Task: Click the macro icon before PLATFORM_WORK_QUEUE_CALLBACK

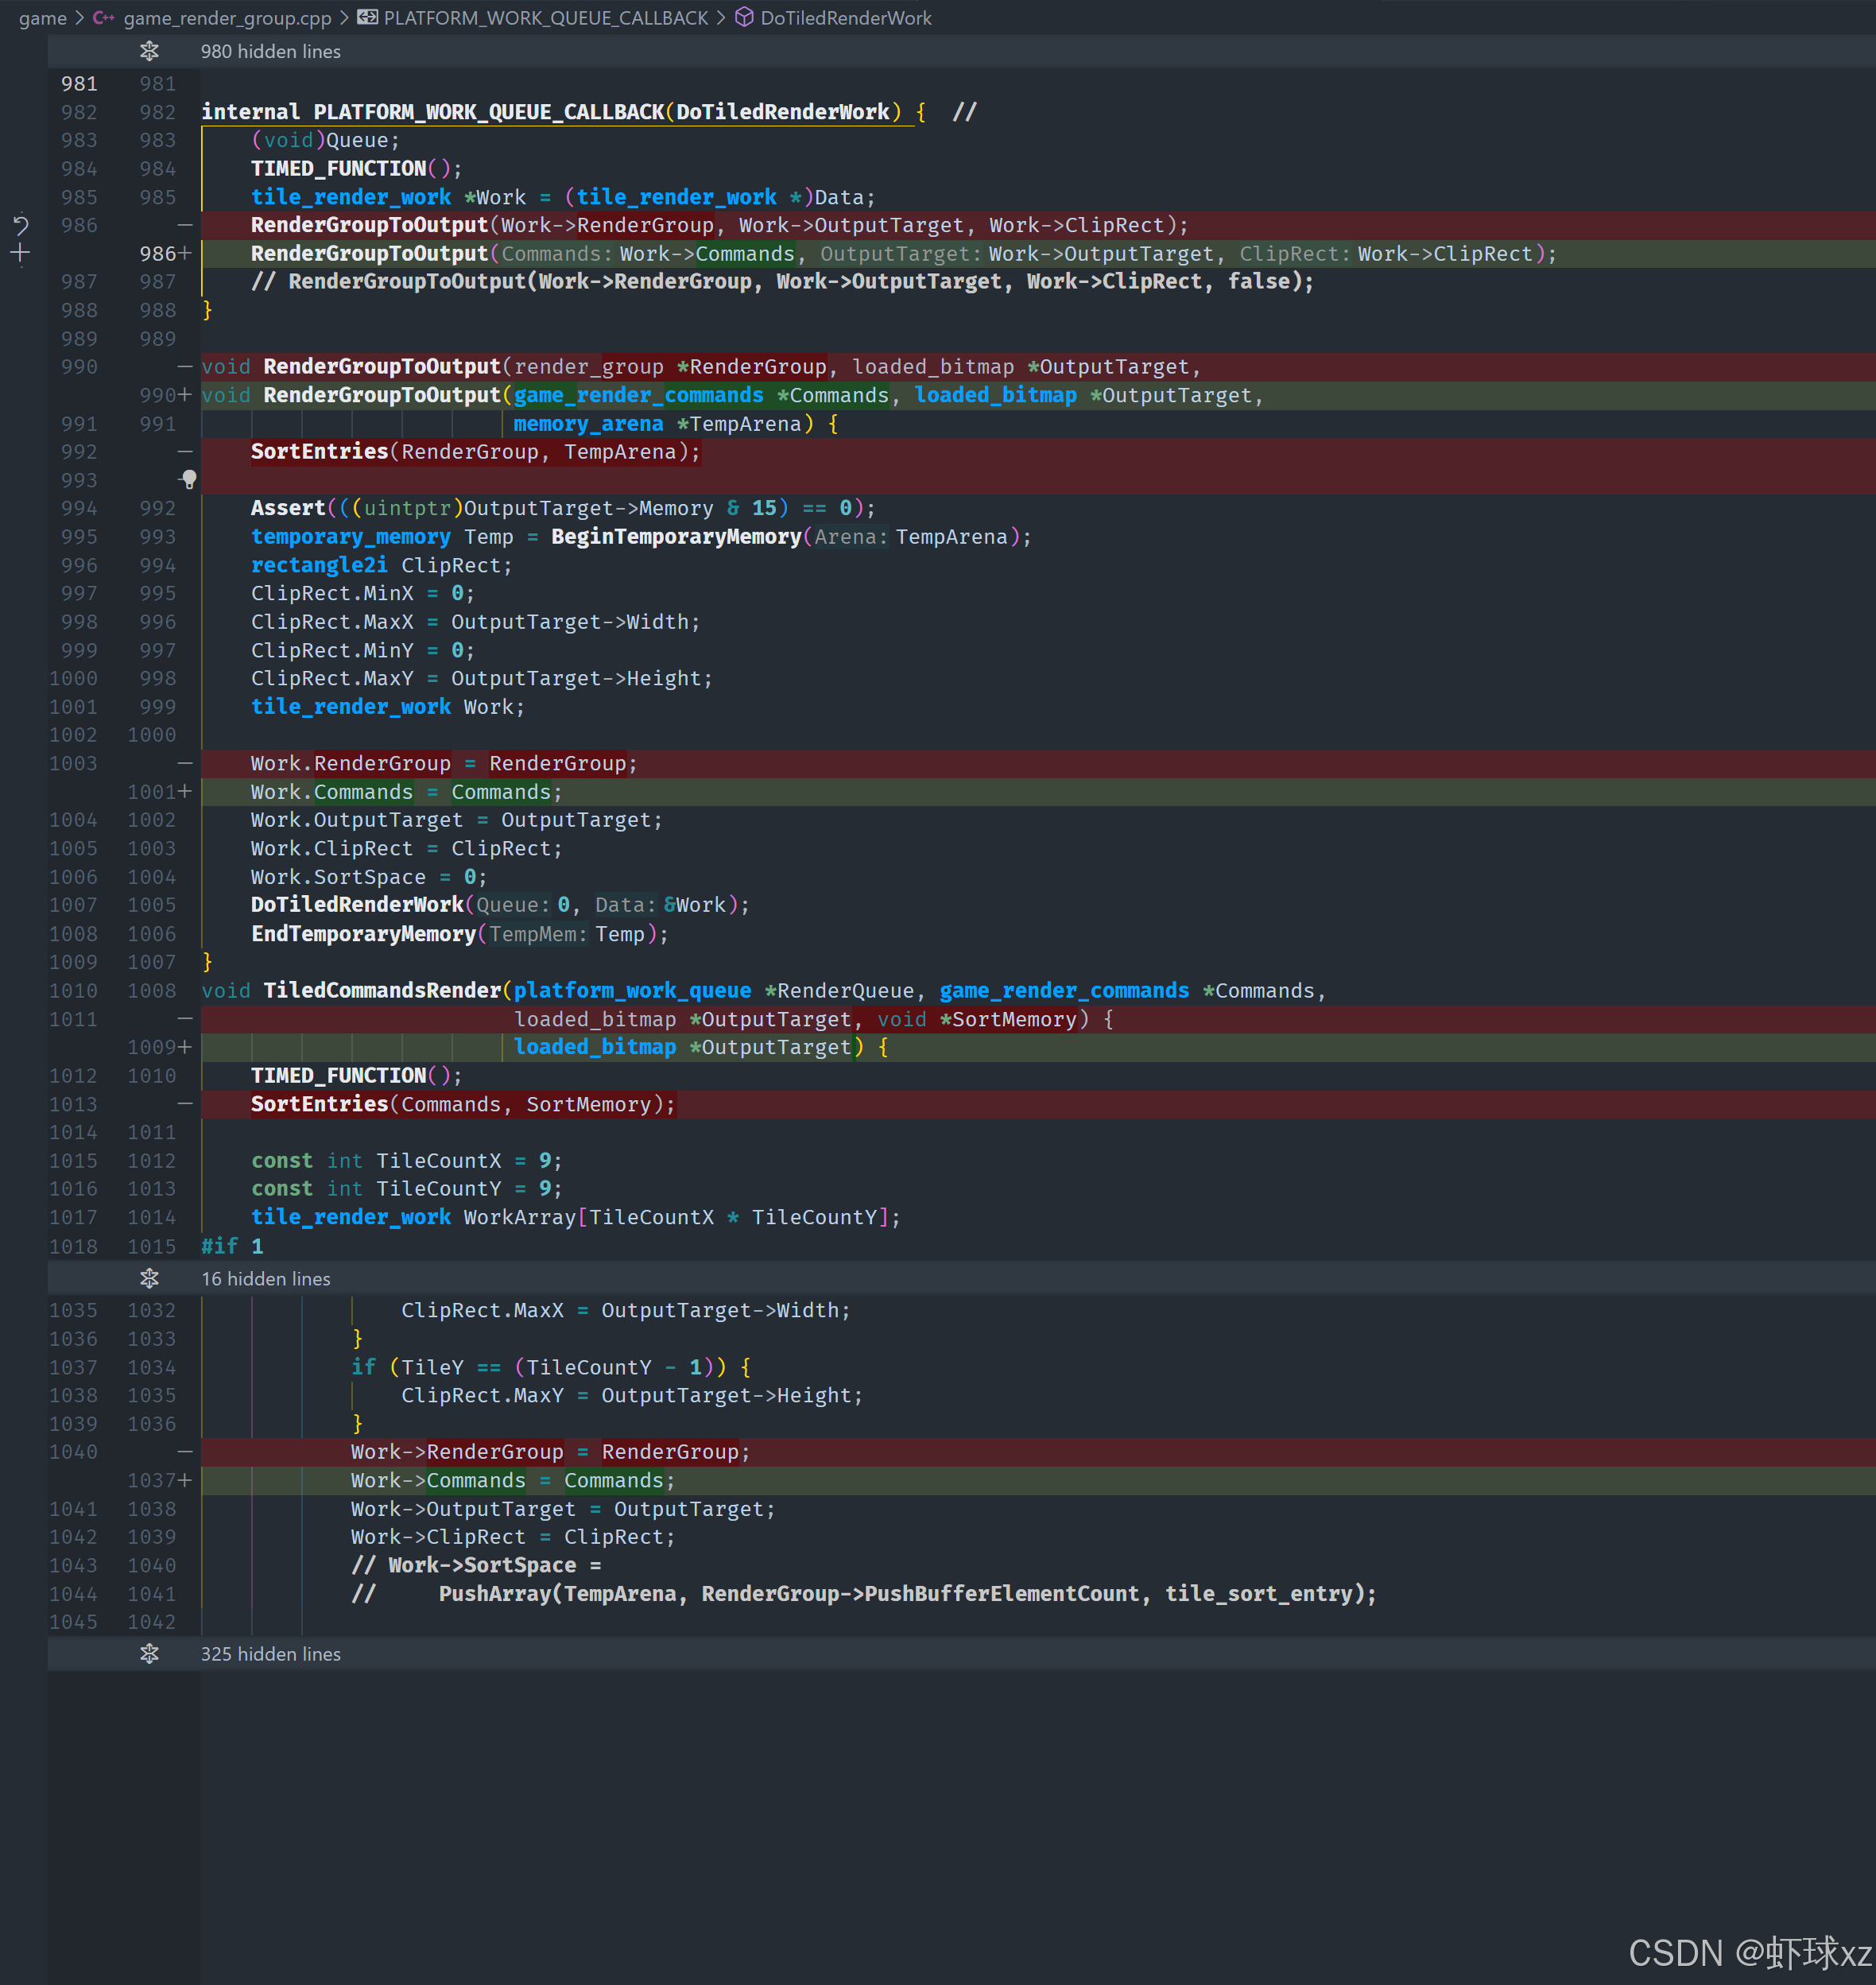Action: click(x=368, y=18)
